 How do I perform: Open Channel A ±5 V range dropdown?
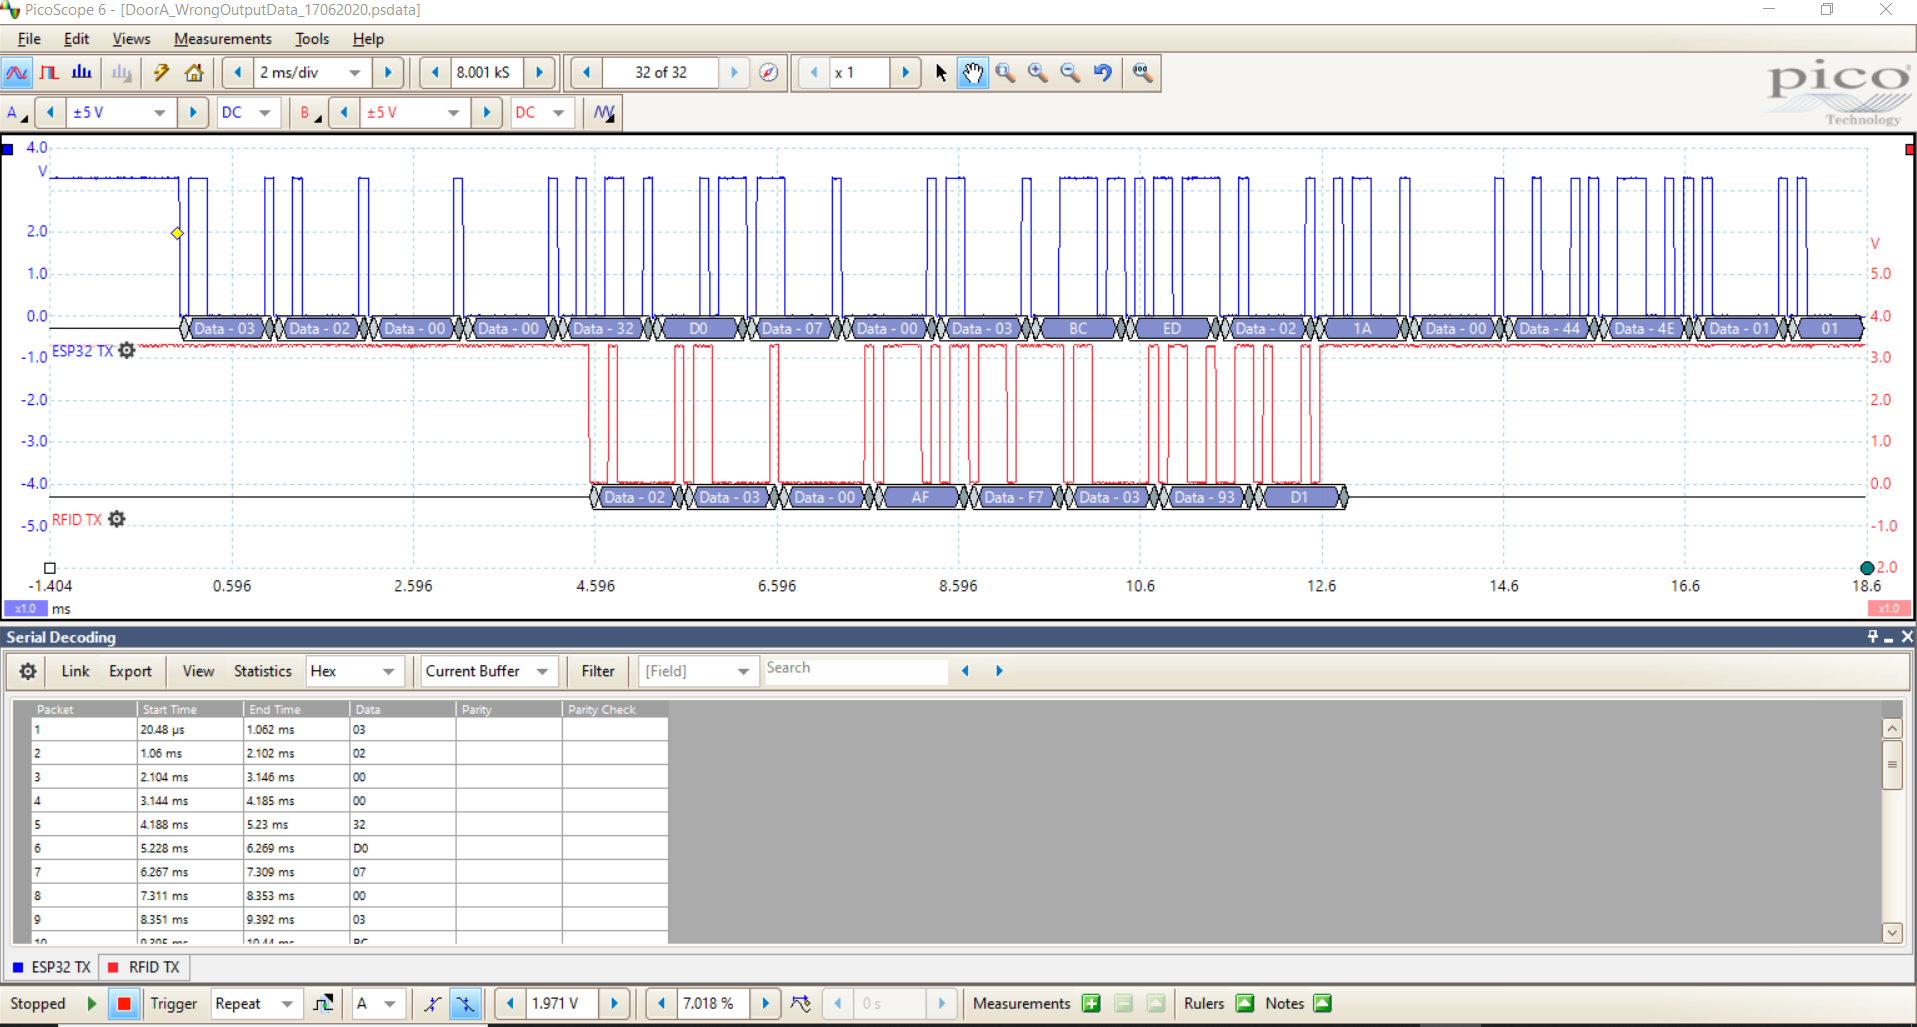coord(160,113)
